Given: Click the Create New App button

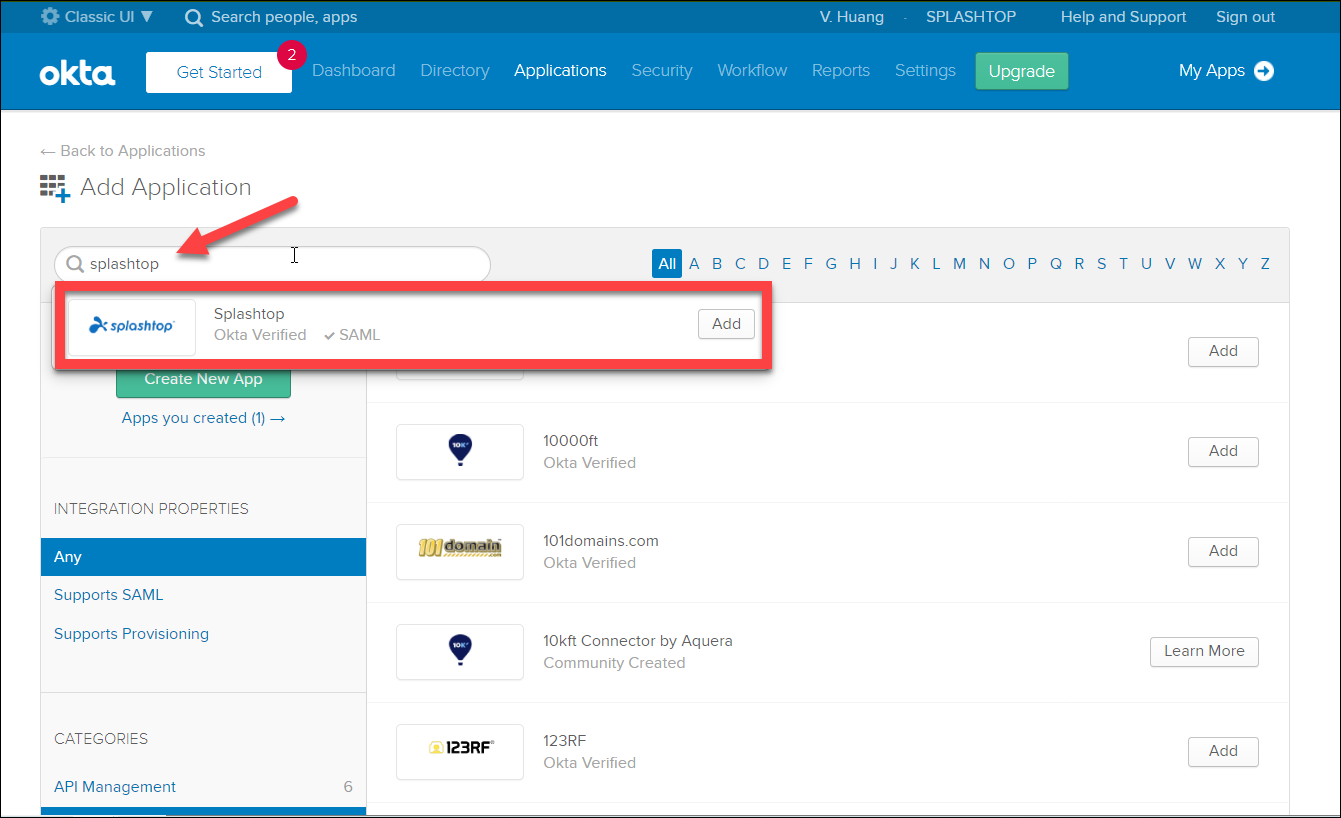Looking at the screenshot, I should click(x=203, y=379).
